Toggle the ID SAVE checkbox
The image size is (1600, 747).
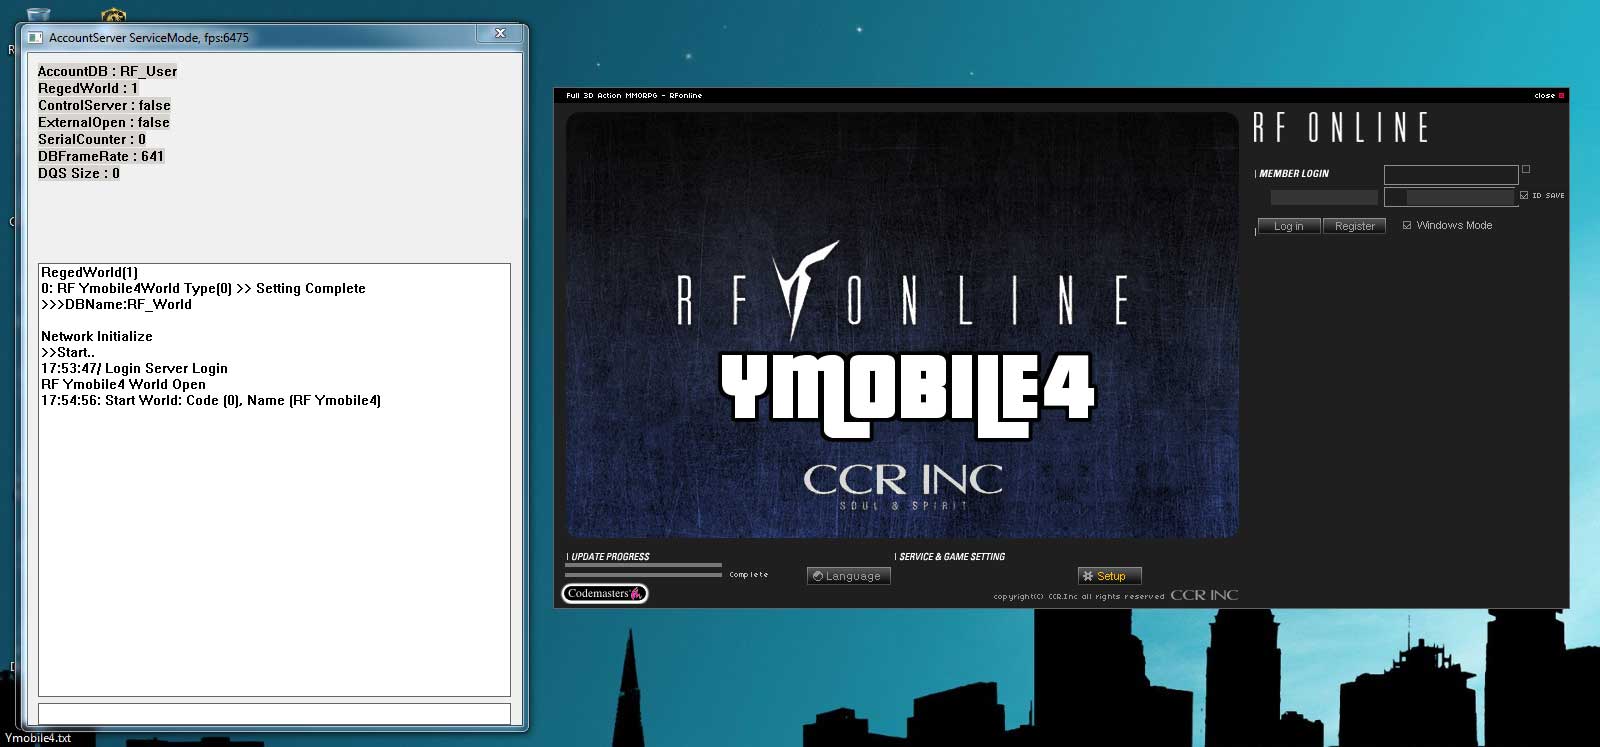click(x=1524, y=195)
